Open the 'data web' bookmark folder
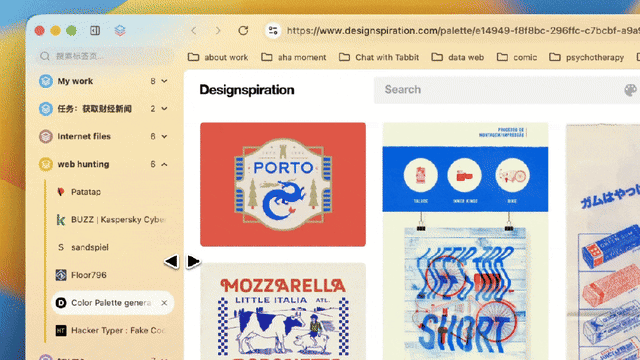 pos(458,57)
